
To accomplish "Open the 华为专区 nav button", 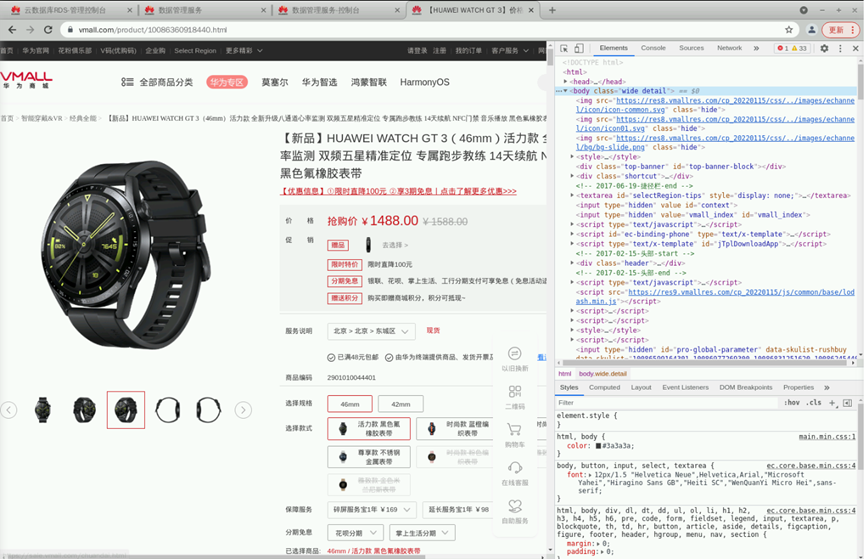I will coord(227,82).
